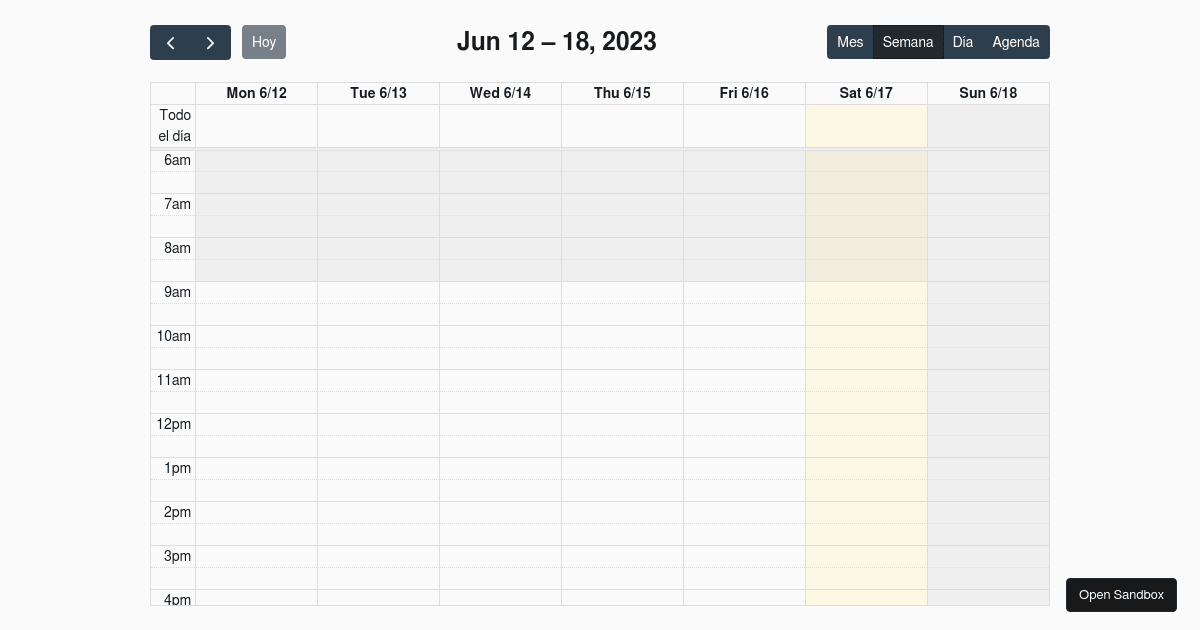Click the highlighted Sat 6/17 column
This screenshot has width=1200, height=630.
866,93
